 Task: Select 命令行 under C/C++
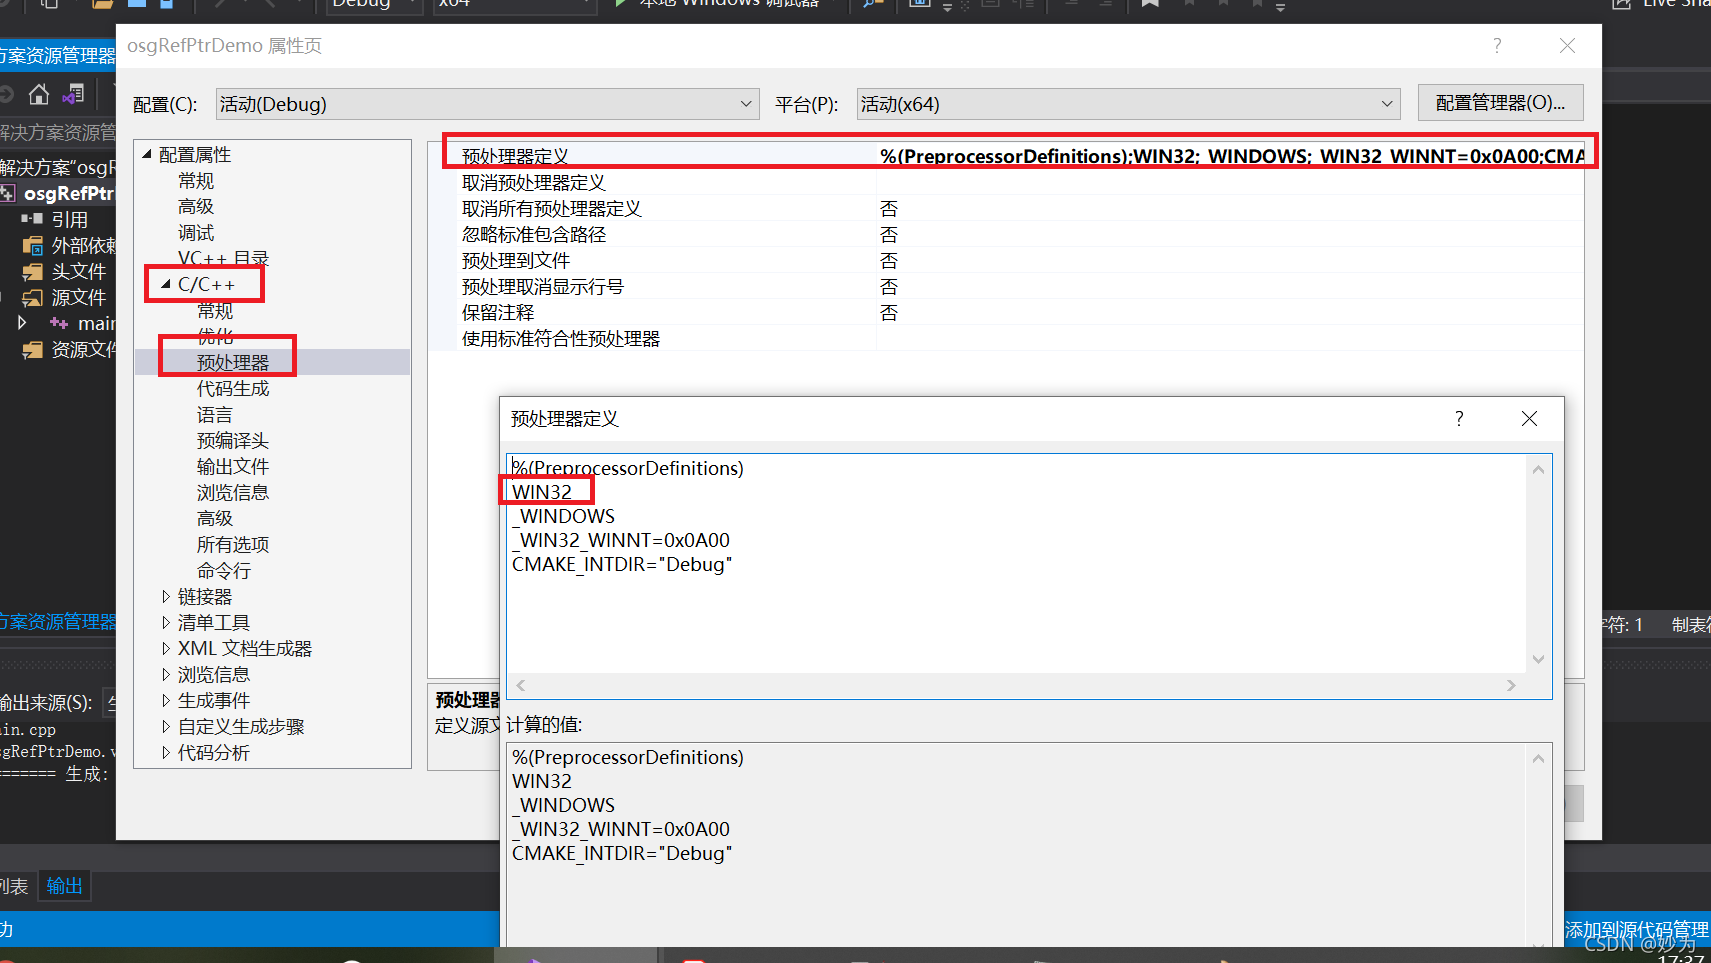[x=224, y=570]
